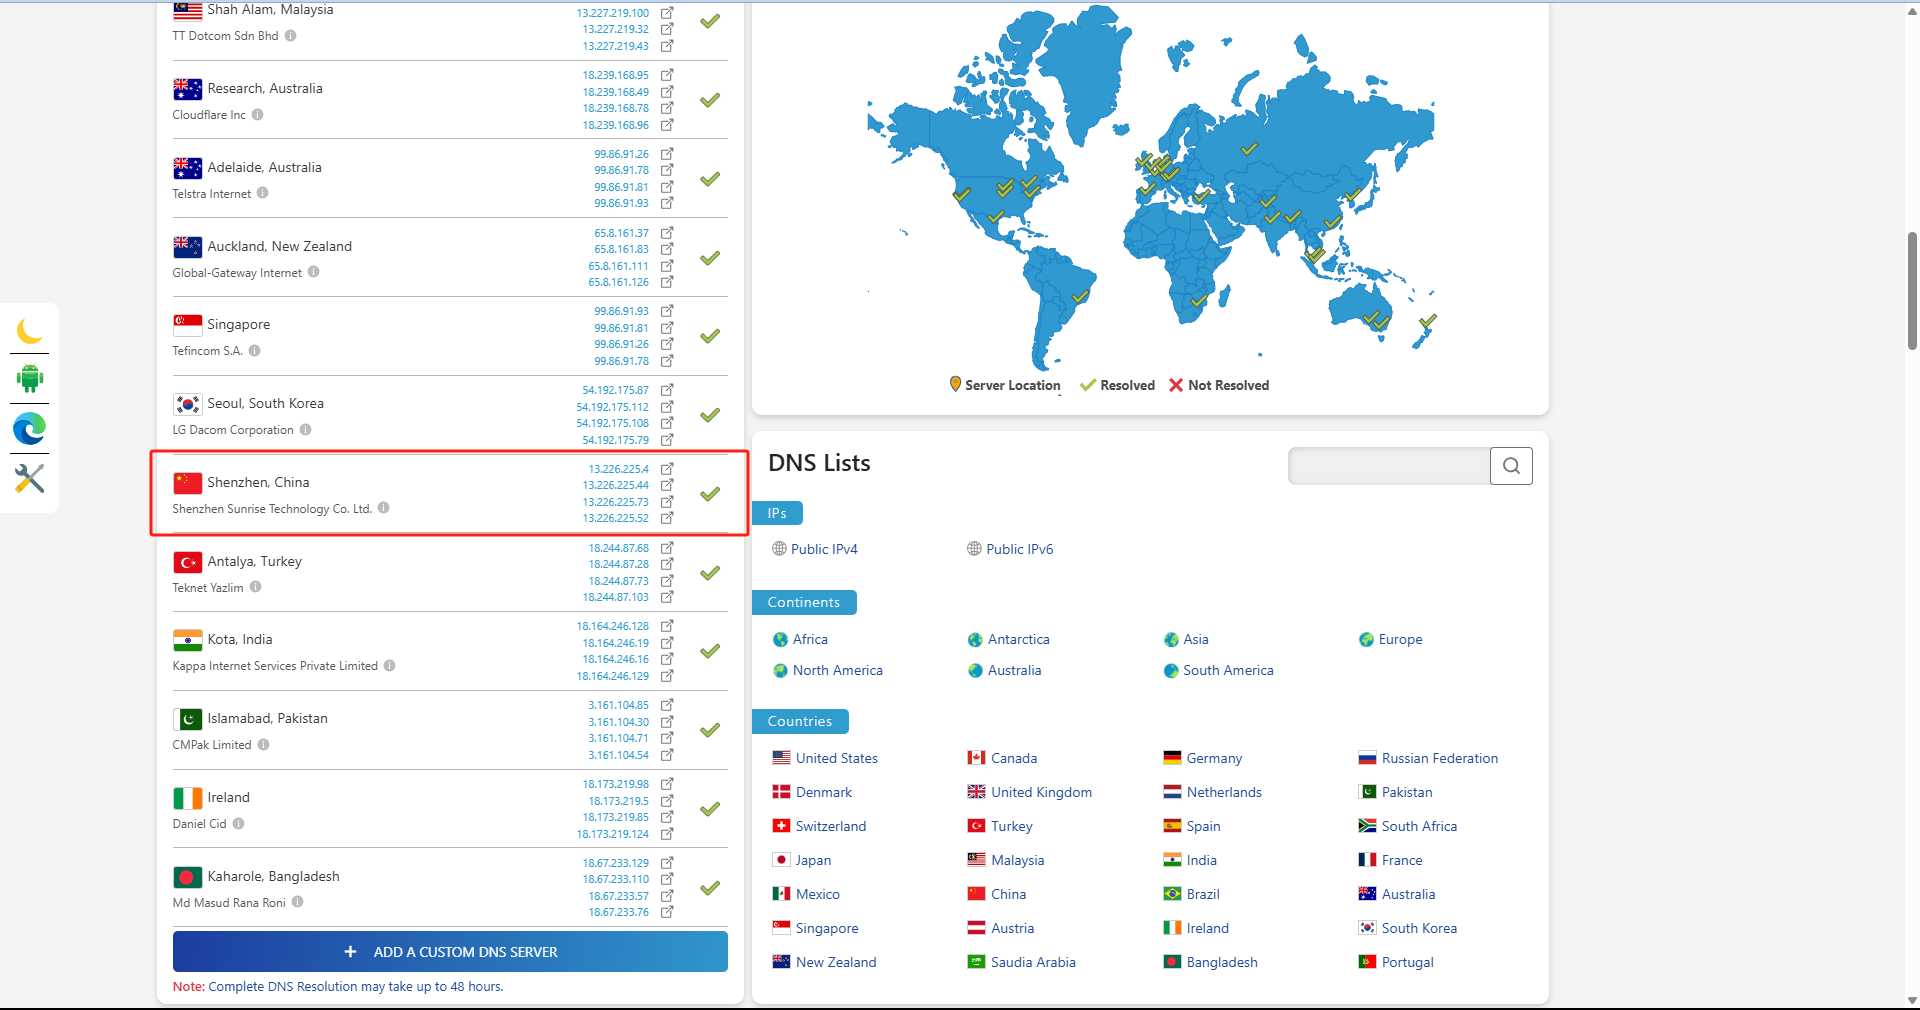Click the page vertical scrollbar thumb
1920x1010 pixels.
coord(1912,290)
